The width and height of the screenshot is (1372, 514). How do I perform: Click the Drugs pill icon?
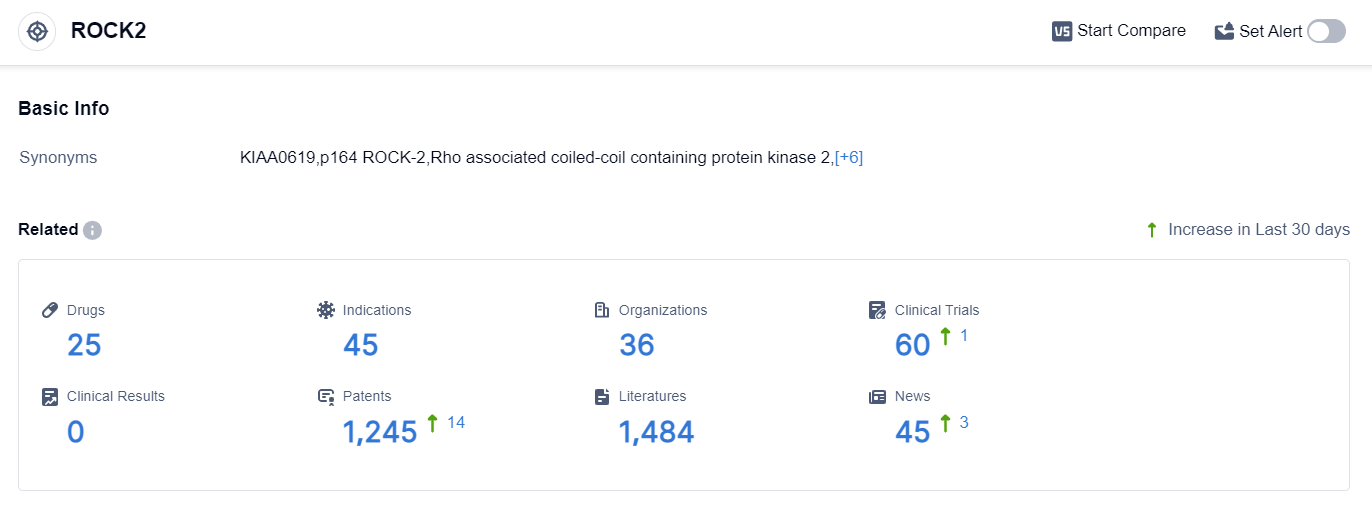point(50,310)
